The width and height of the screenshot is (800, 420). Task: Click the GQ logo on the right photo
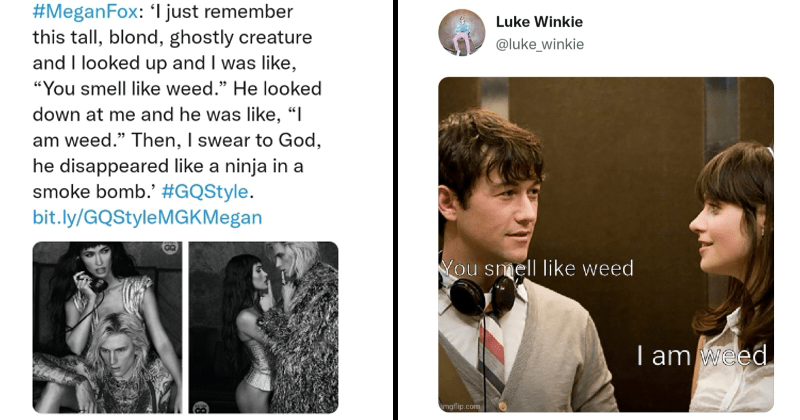click(x=202, y=405)
